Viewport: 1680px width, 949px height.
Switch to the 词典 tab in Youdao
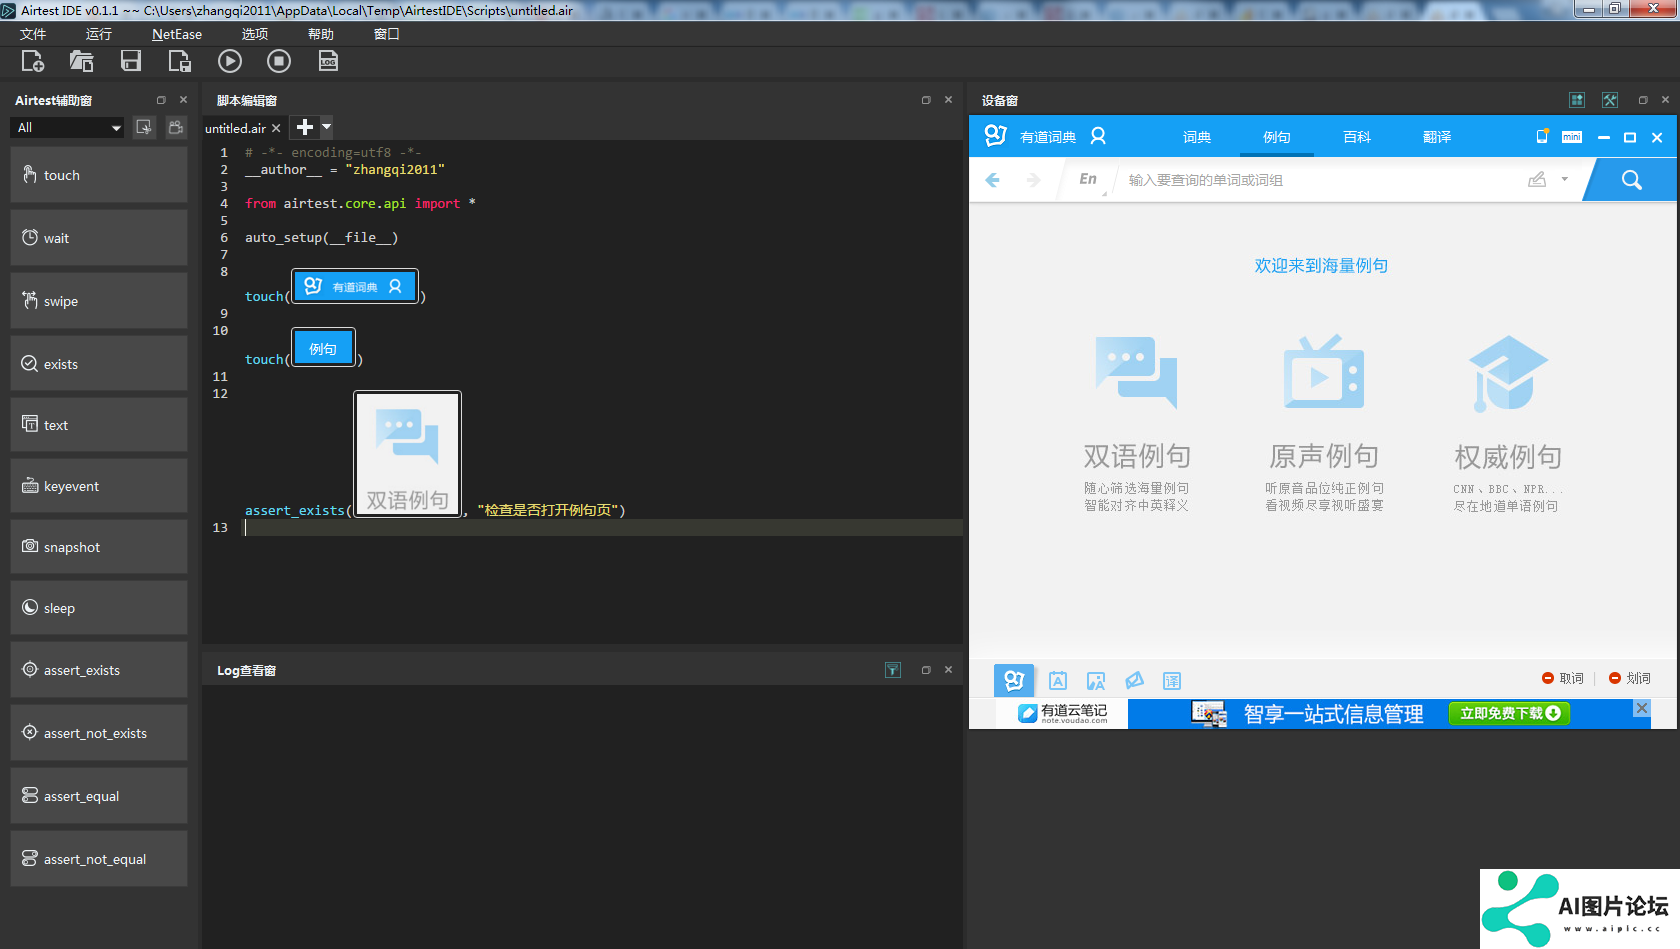pyautogui.click(x=1197, y=137)
